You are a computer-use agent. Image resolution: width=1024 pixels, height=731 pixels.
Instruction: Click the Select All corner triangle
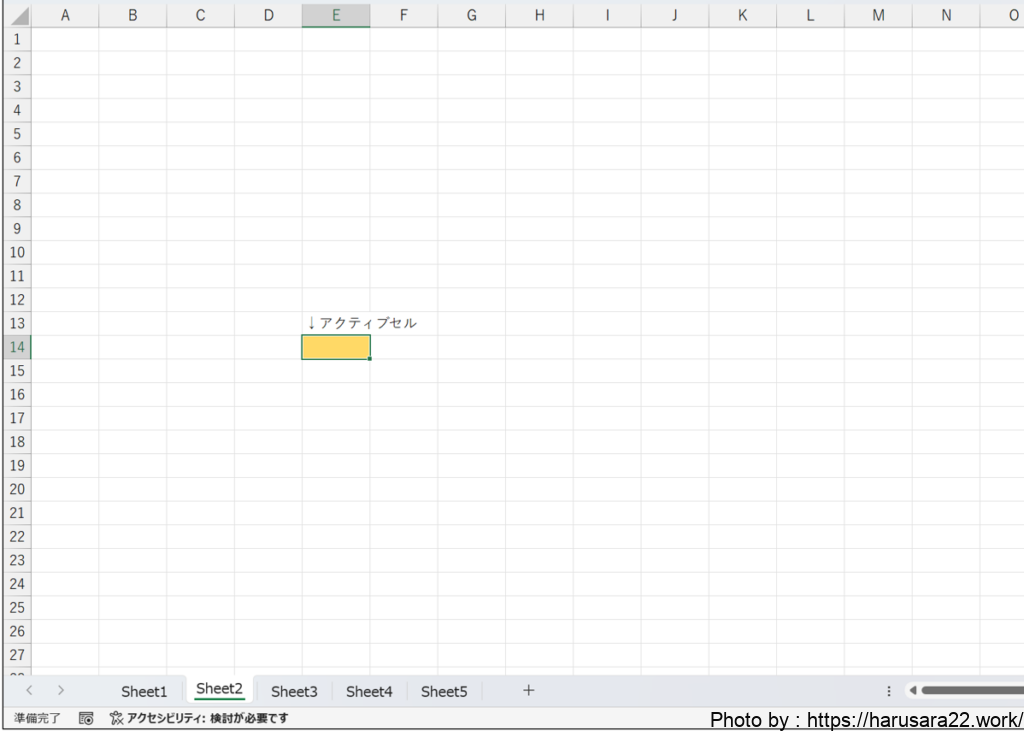(x=17, y=16)
